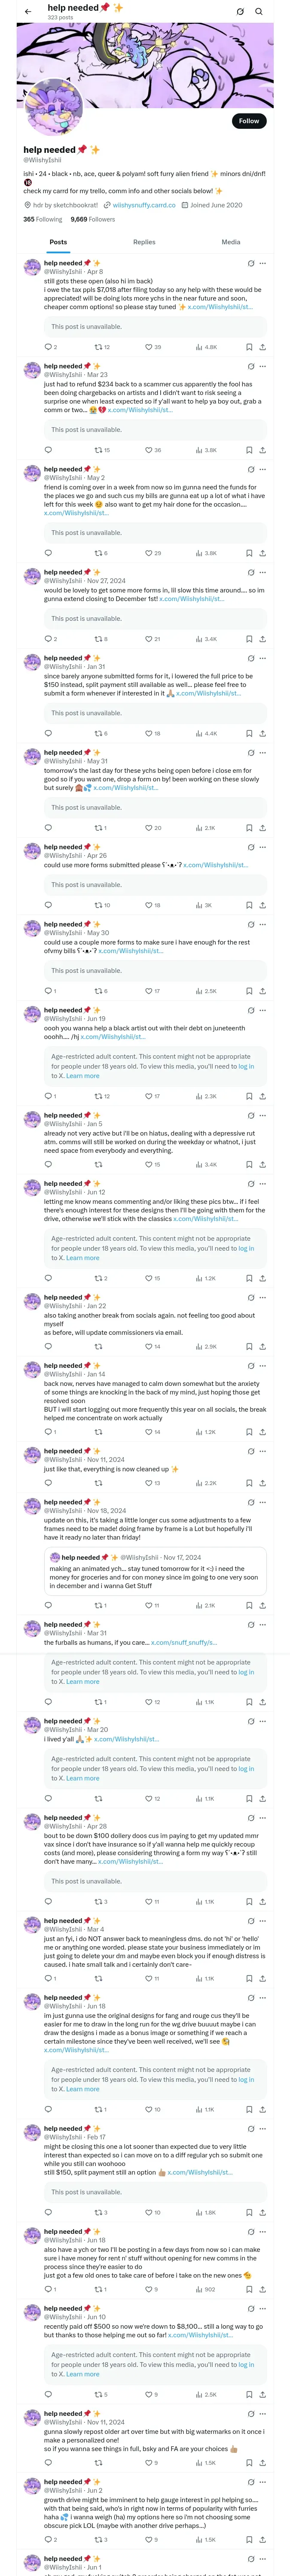
Task: Go back using the back arrow
Action: click(28, 12)
